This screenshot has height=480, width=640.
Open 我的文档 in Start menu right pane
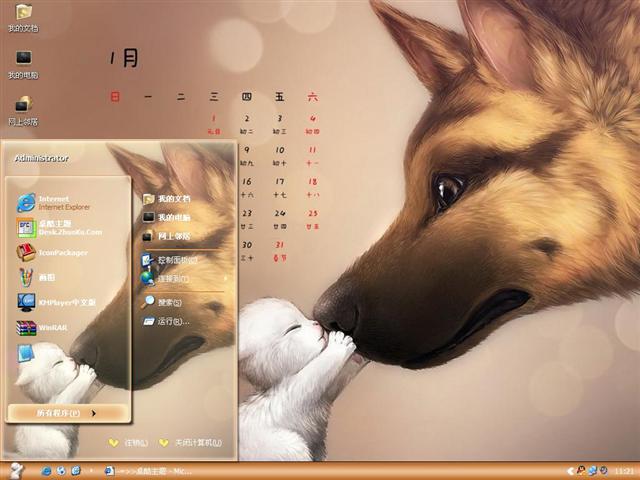tap(167, 199)
